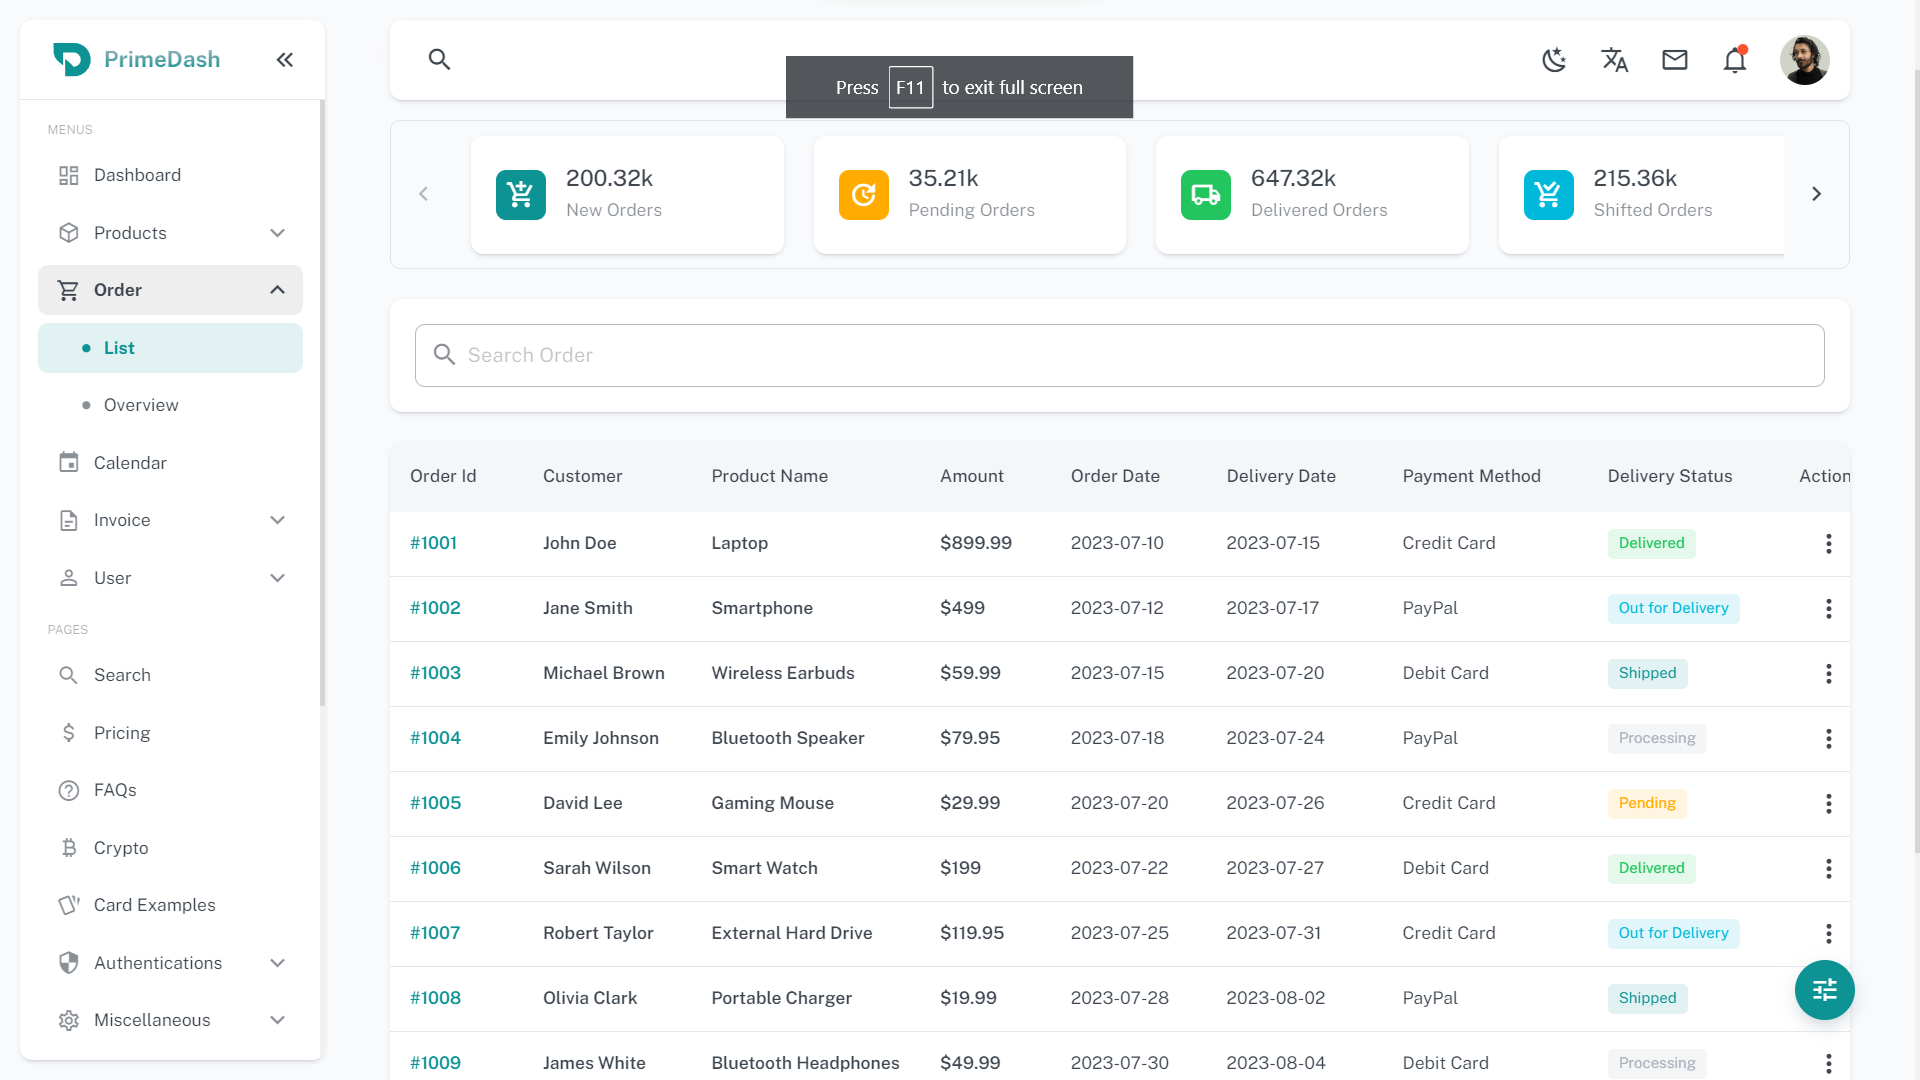Open action menu for order #1005
Image resolution: width=1920 pixels, height=1080 pixels.
[1828, 803]
